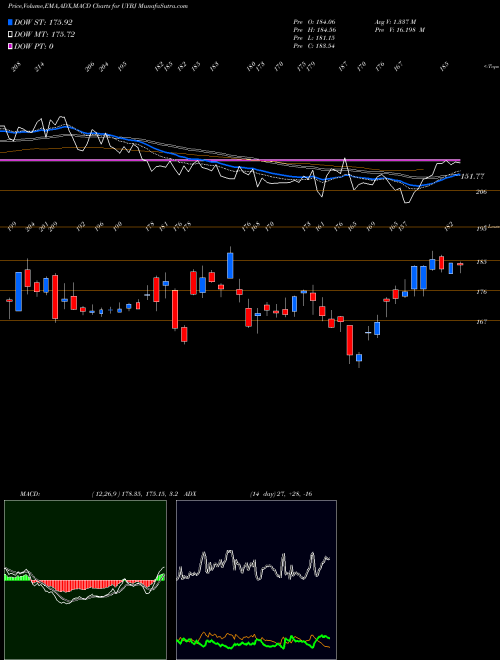500x660 pixels.
Task: Click the 'Pre H: 184.56' value
Action: [x=314, y=30]
